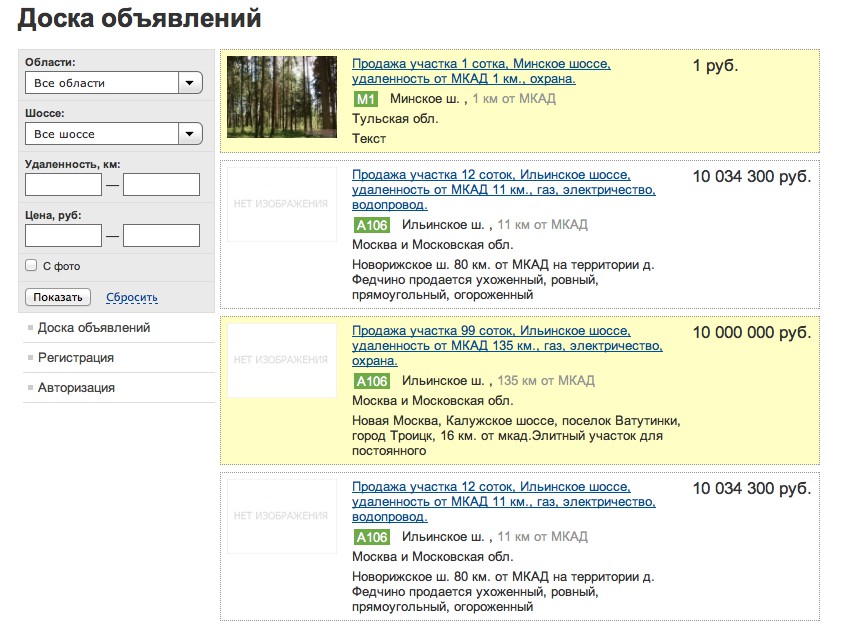The width and height of the screenshot is (845, 626).
Task: Click the "Доска объявлений" page heading
Action: 140,18
